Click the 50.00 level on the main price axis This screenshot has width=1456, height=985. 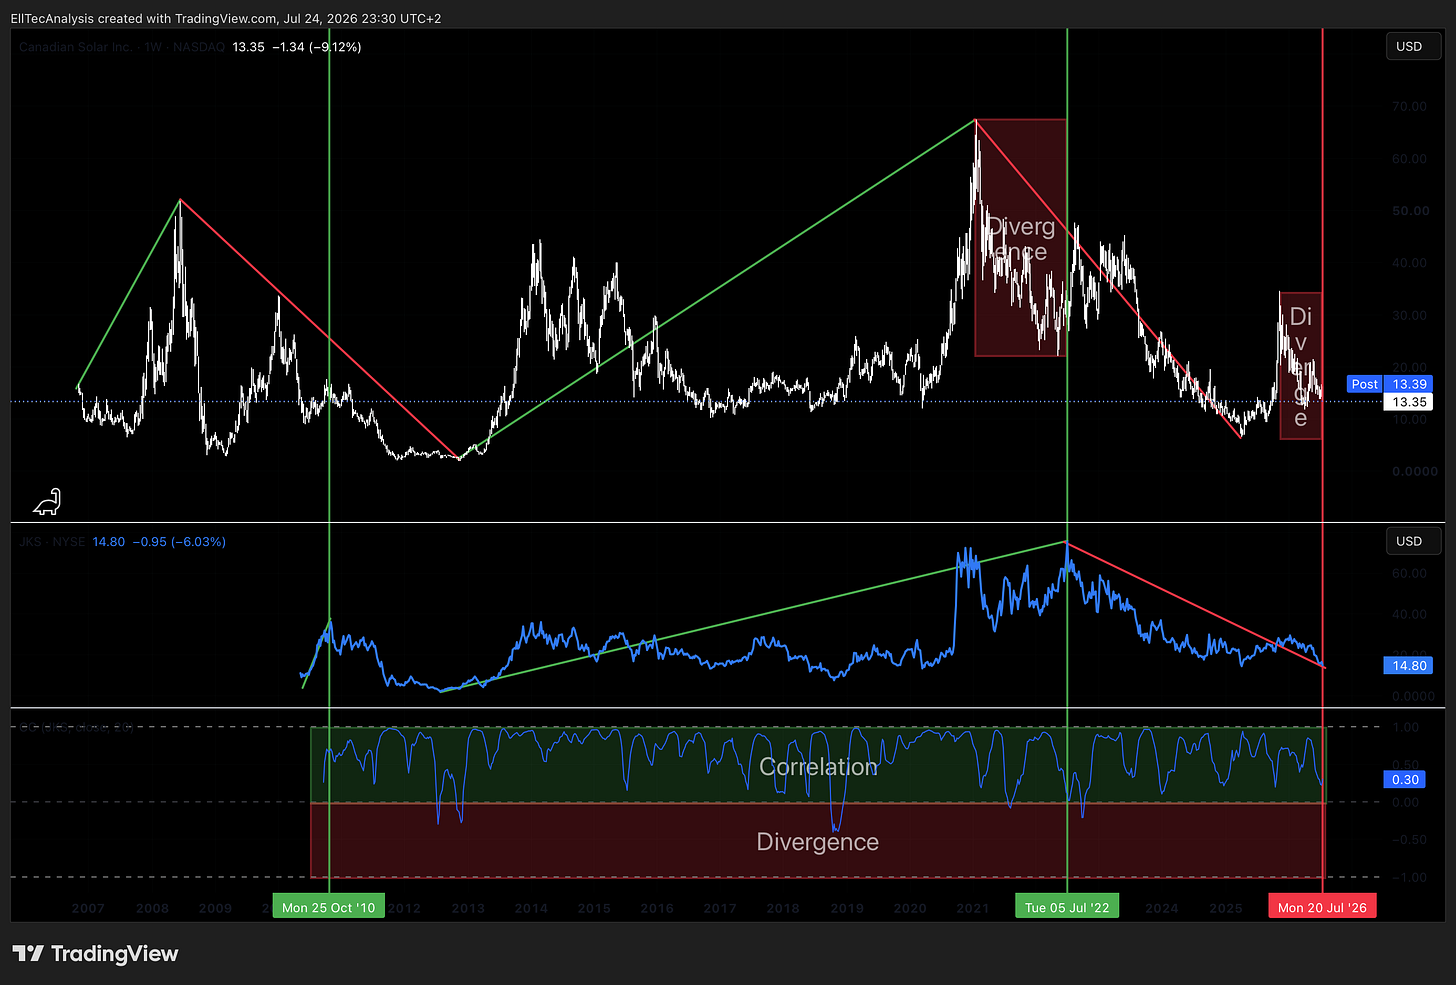1409,211
